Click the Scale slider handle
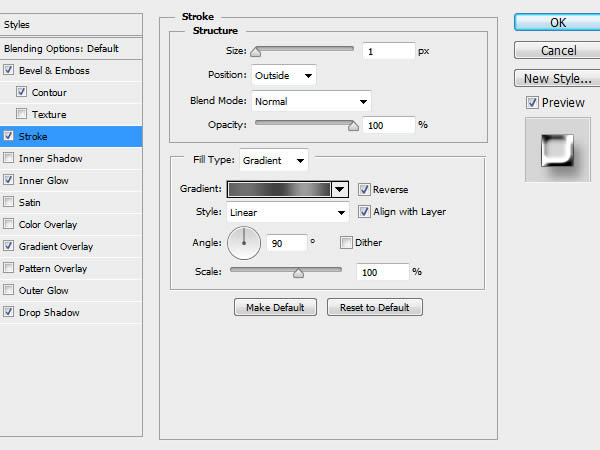 pos(298,272)
